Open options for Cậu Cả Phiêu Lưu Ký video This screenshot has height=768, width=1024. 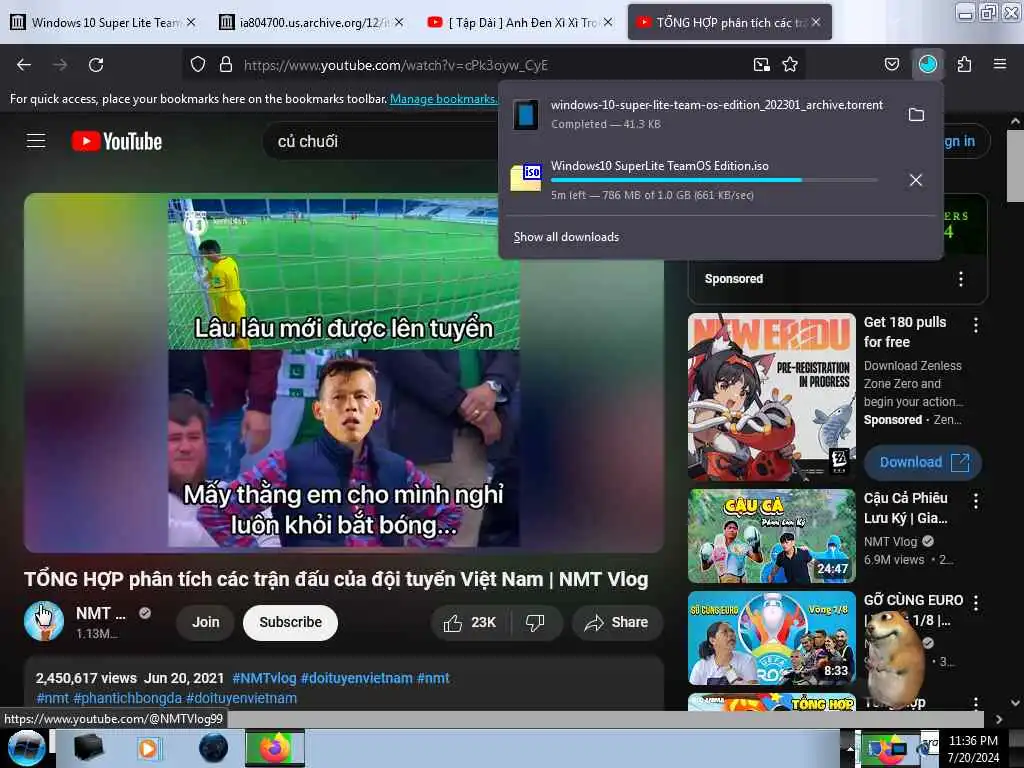tap(976, 501)
